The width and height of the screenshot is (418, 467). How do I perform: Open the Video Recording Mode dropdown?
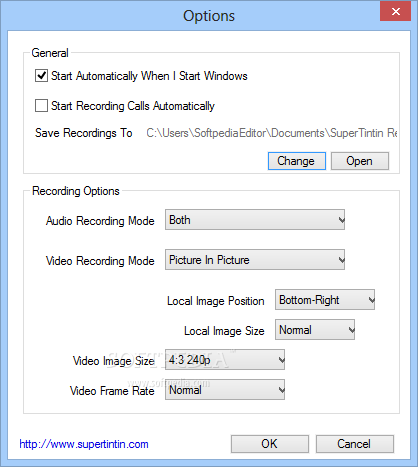coord(255,260)
